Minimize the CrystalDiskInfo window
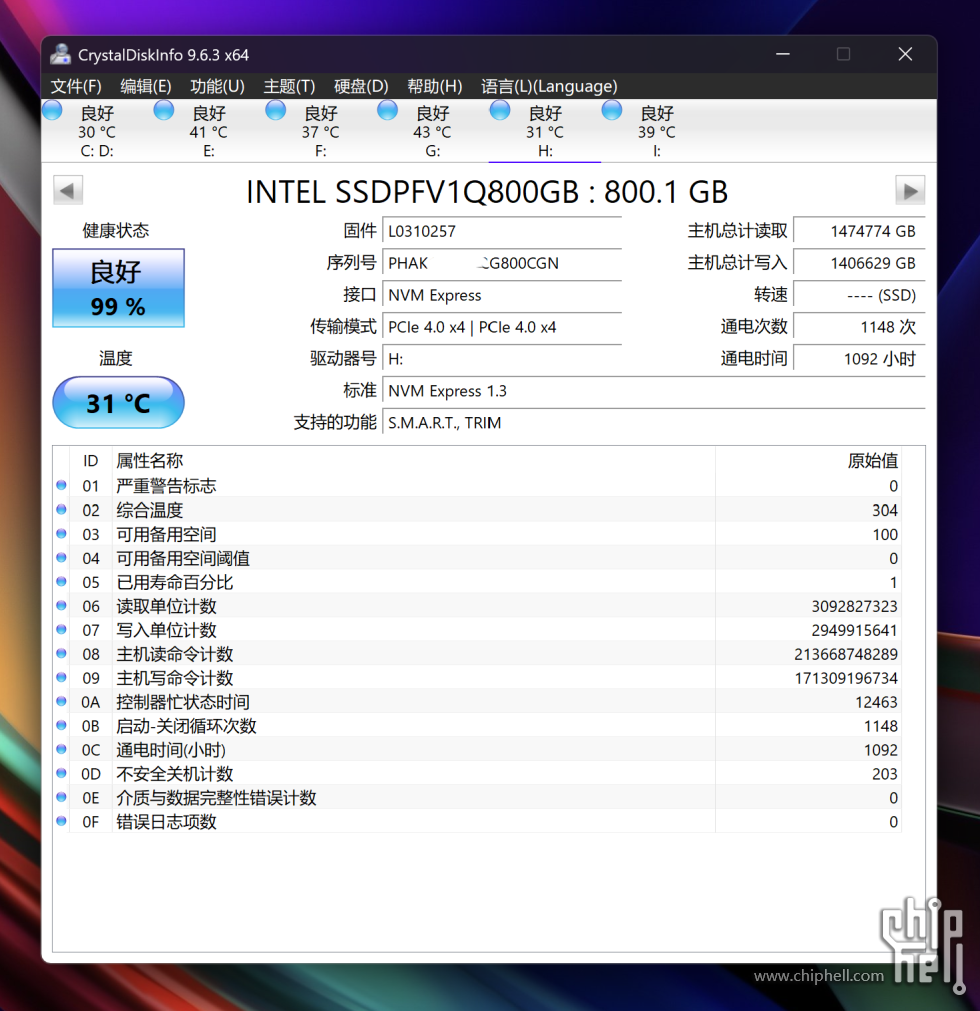This screenshot has width=980, height=1011. [783, 54]
